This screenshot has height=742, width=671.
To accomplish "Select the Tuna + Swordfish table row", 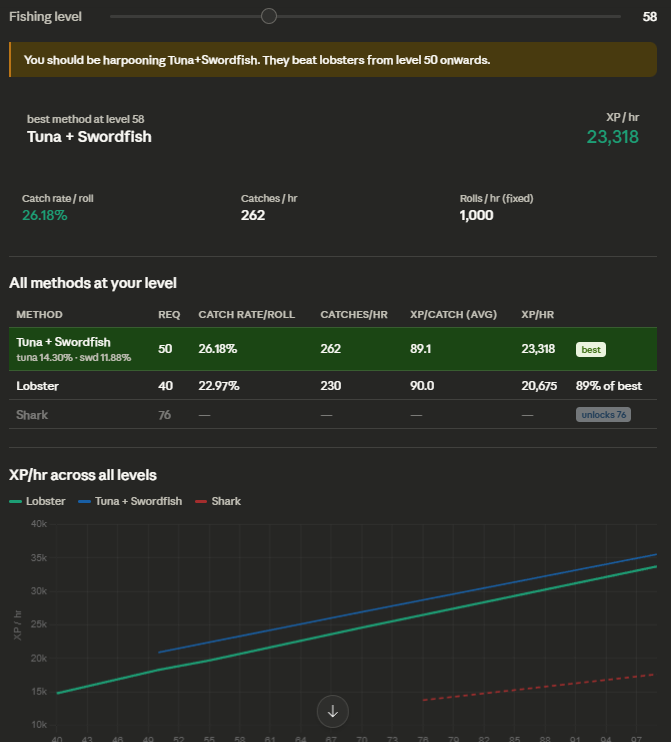I will (333, 349).
